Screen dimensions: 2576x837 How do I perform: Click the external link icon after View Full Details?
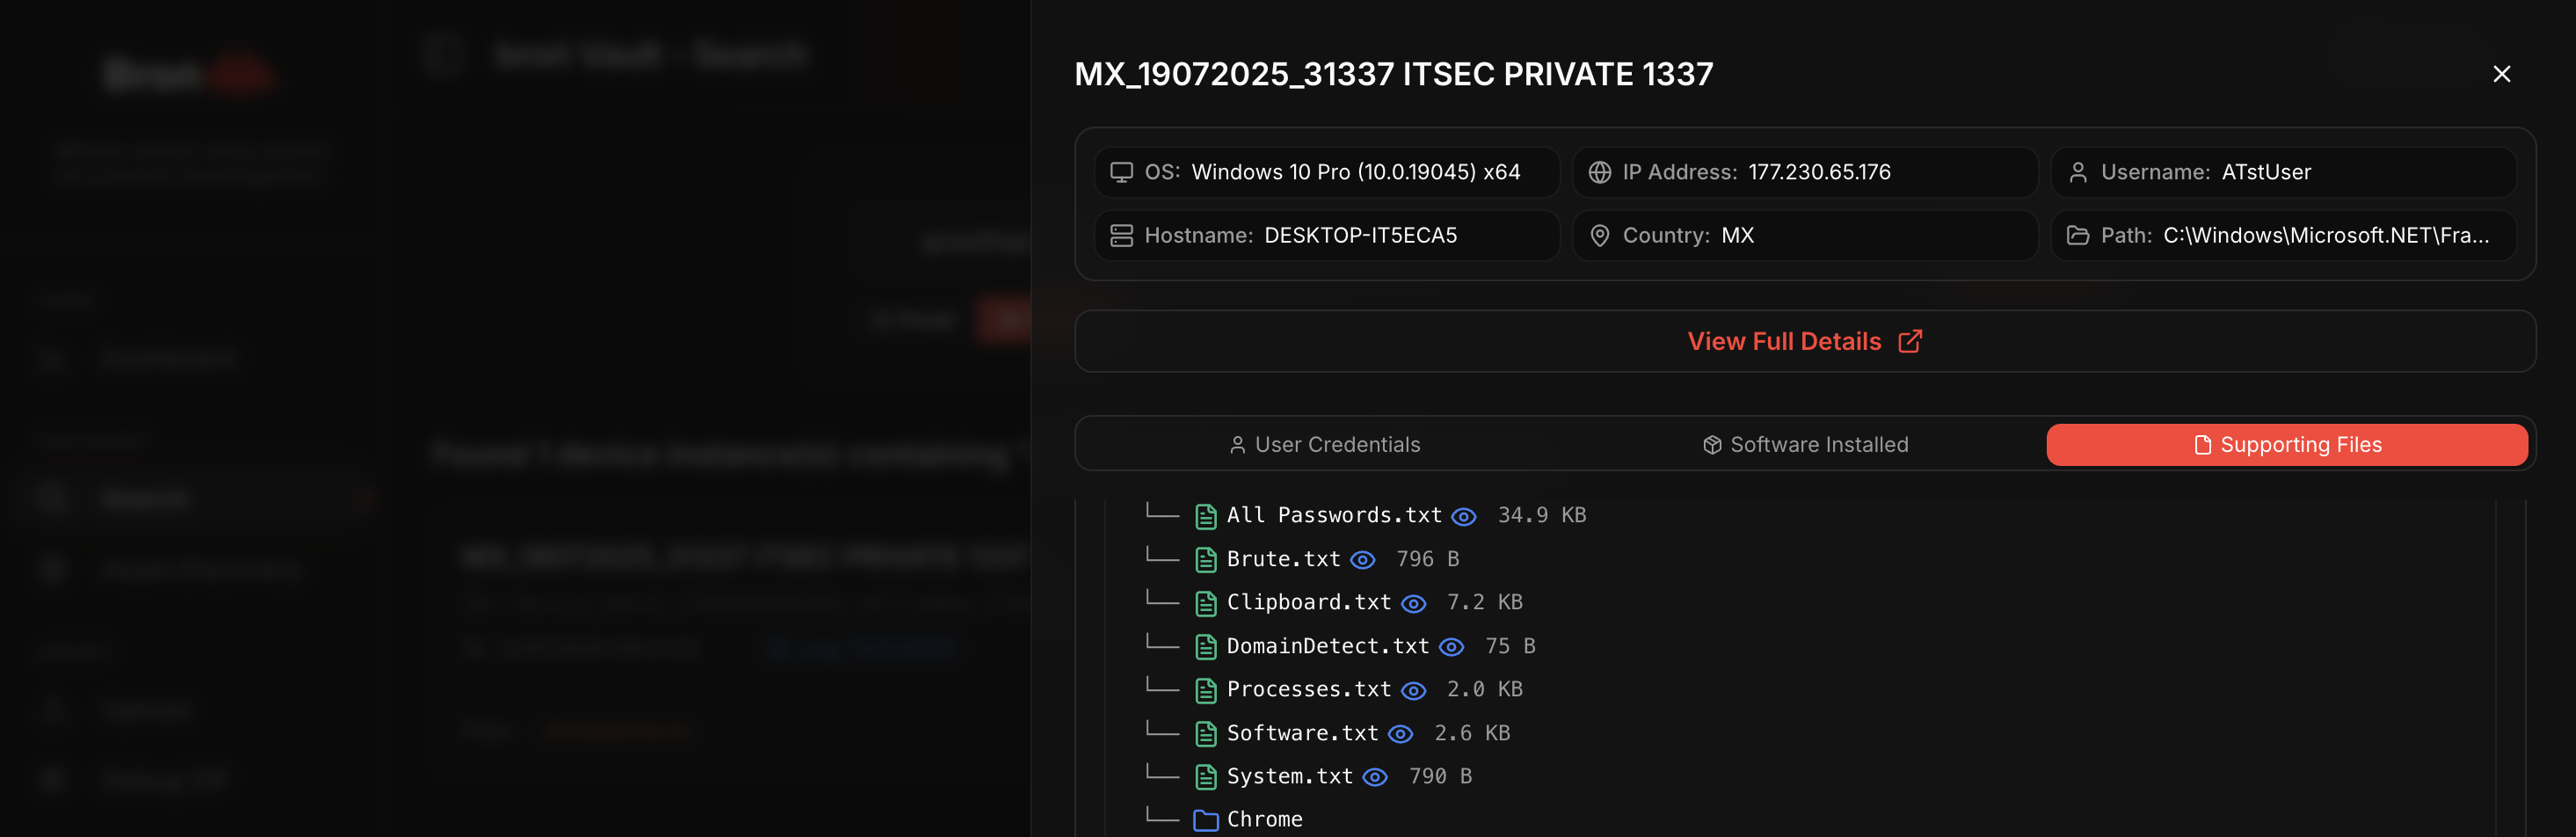(x=1910, y=341)
